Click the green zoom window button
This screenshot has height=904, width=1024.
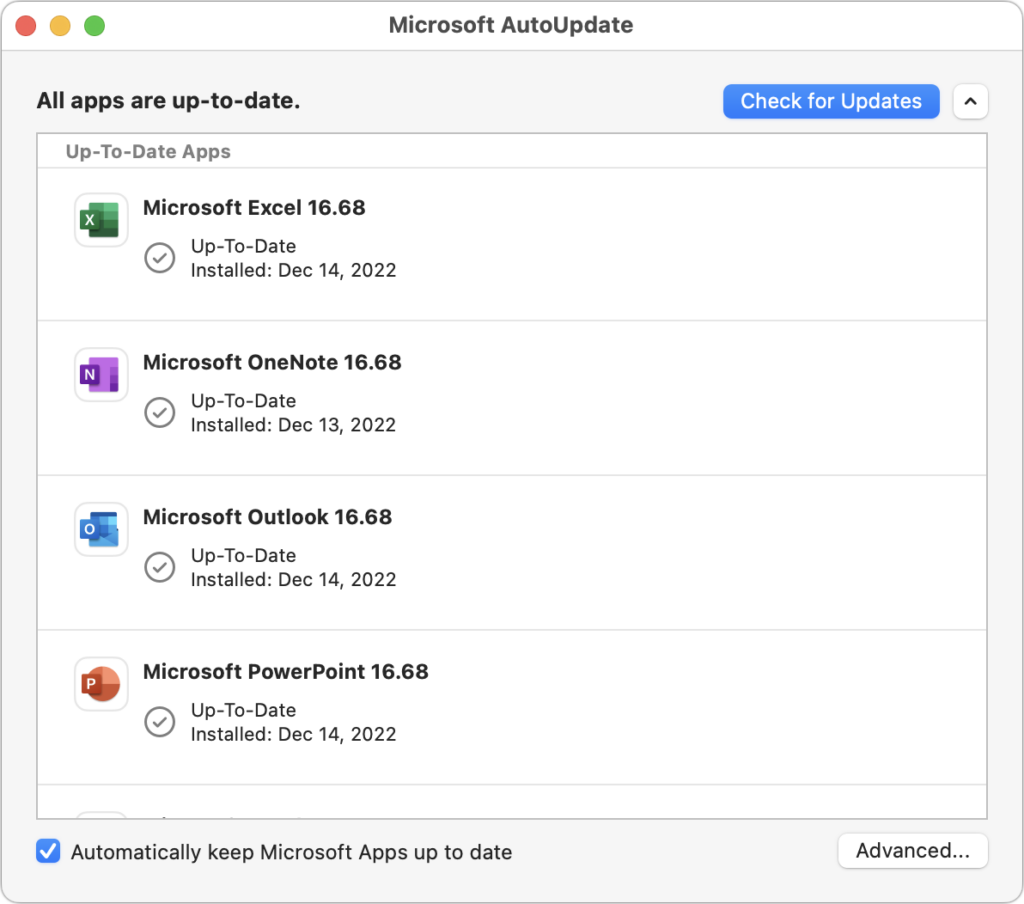click(94, 26)
